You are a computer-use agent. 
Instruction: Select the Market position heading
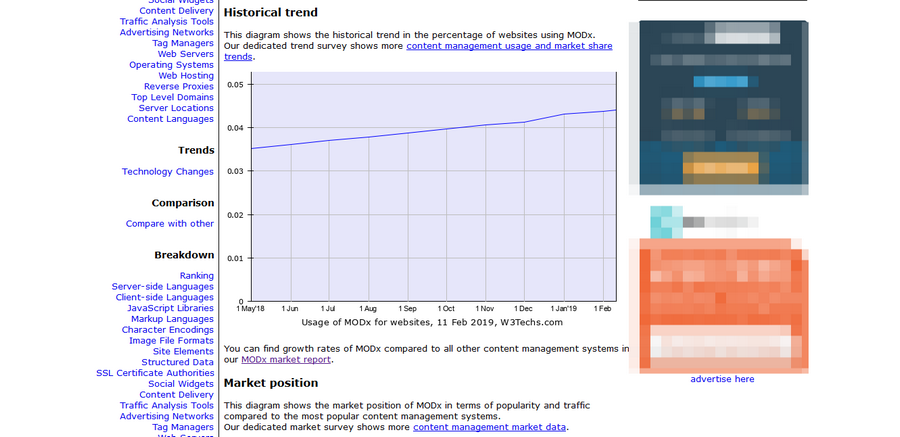pos(270,383)
